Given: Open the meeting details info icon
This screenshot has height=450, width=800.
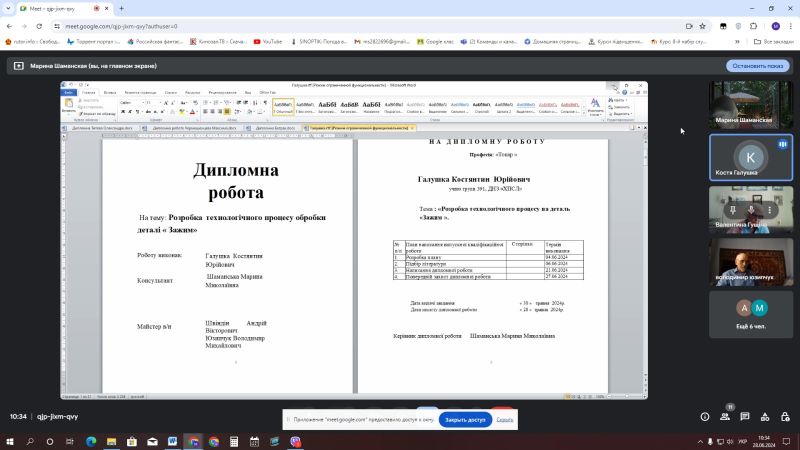Looking at the screenshot, I should point(705,417).
